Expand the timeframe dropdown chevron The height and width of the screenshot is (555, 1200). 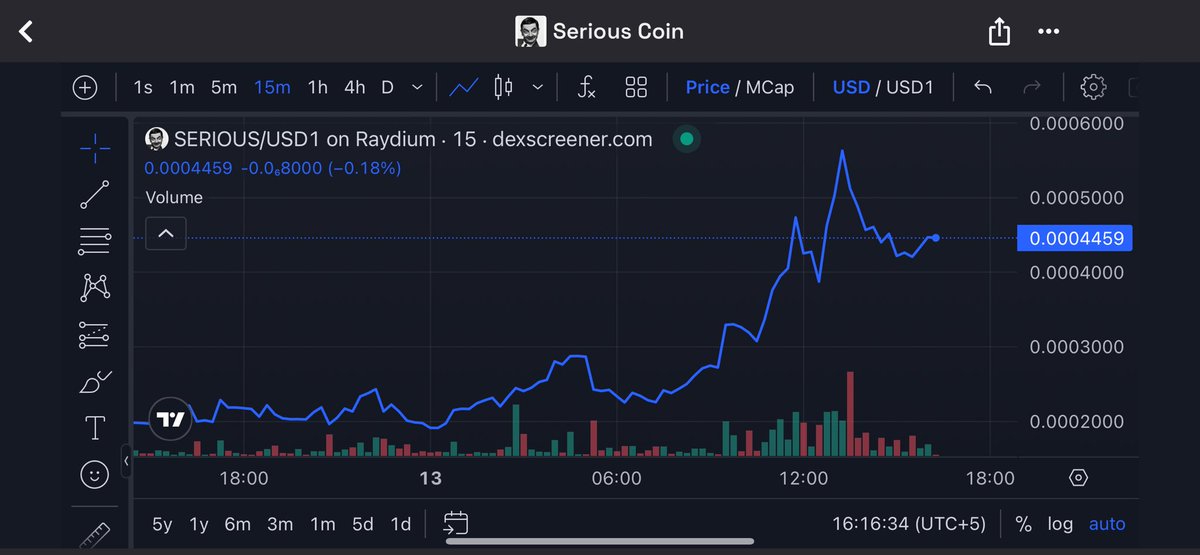point(417,88)
